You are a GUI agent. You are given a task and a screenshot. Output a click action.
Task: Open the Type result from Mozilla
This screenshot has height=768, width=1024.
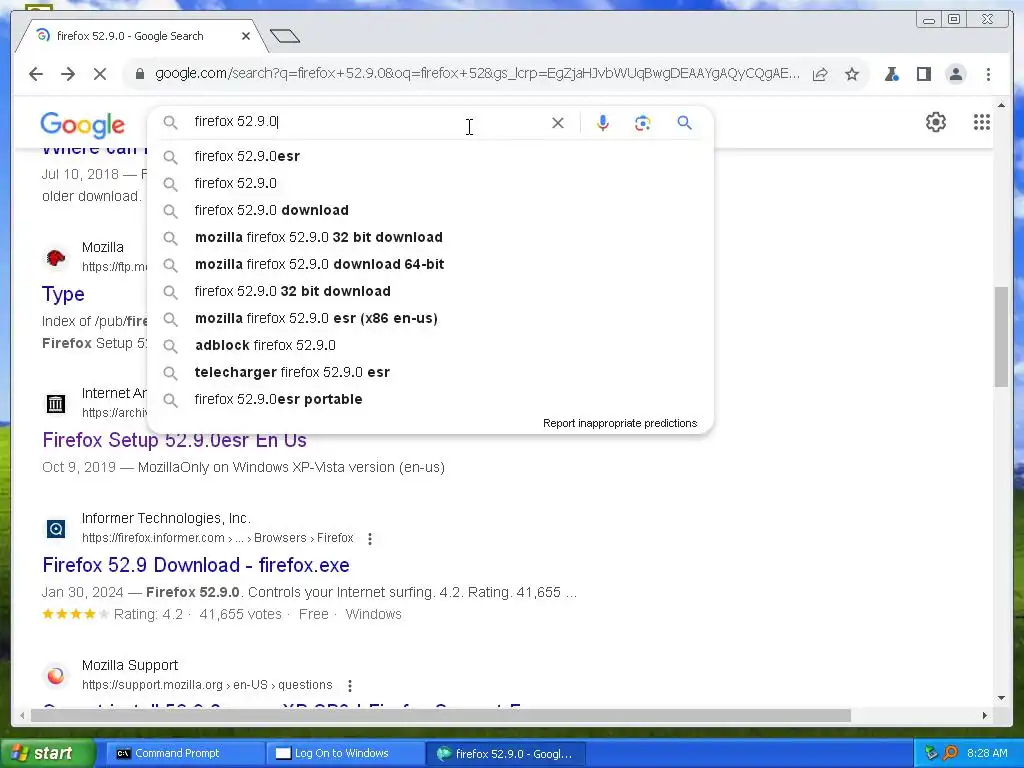63,295
